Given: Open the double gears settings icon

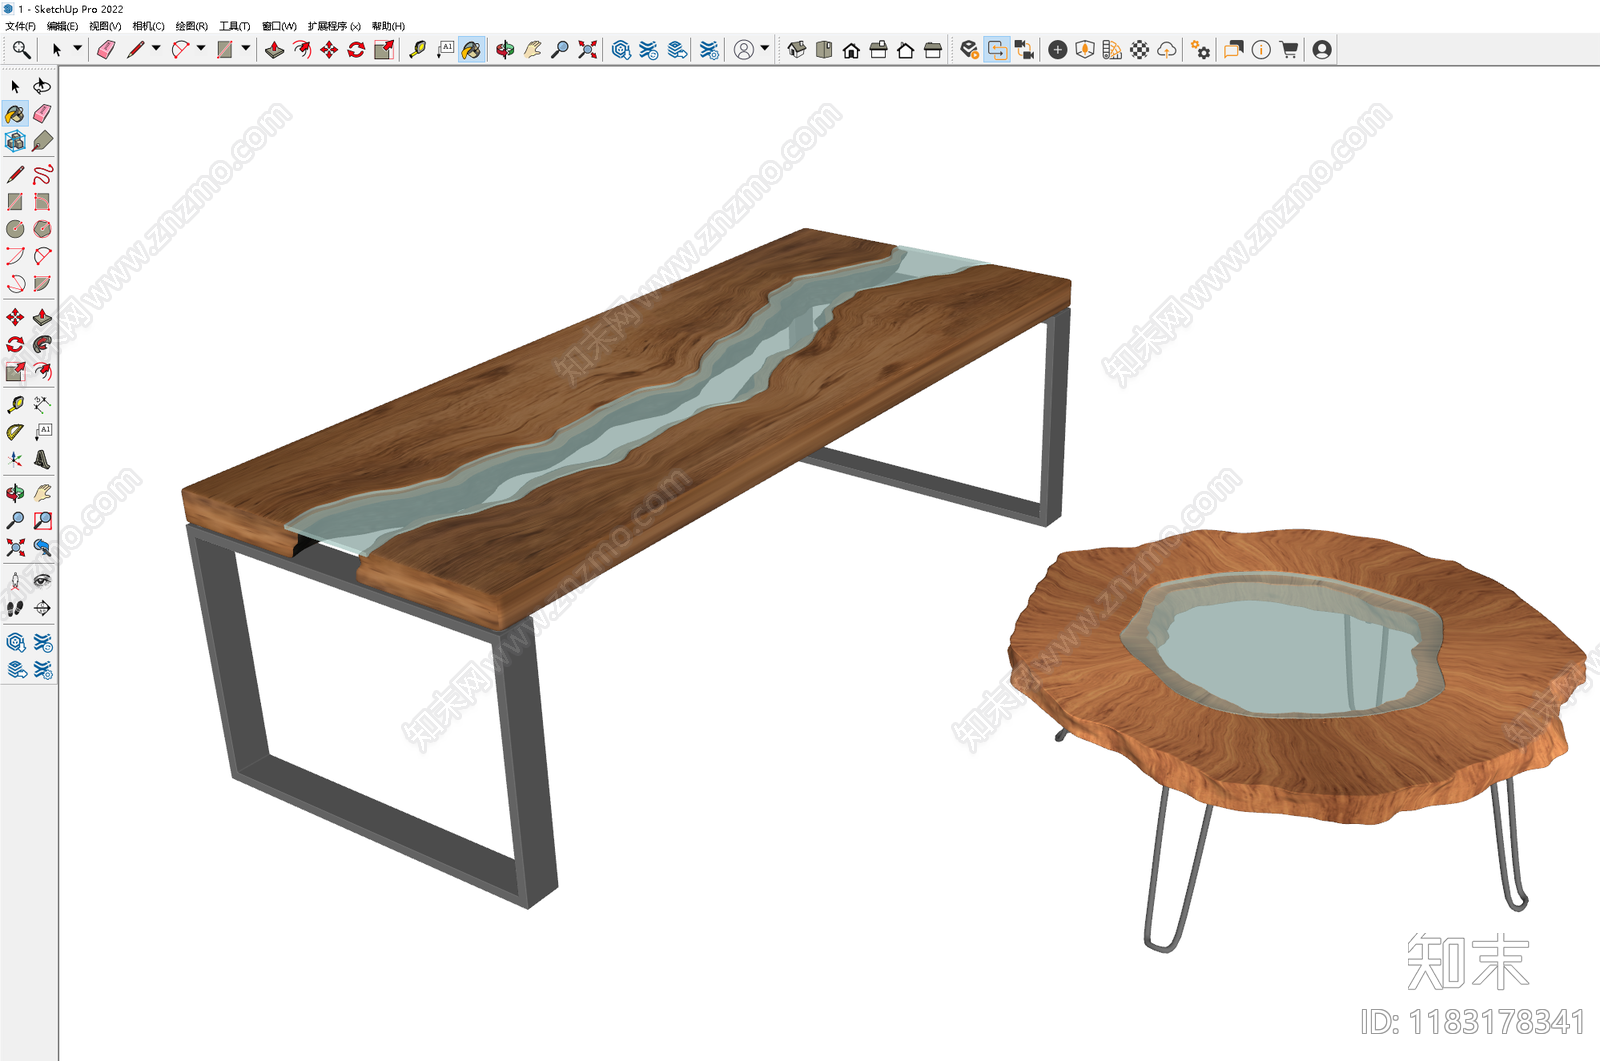Looking at the screenshot, I should coord(1201,49).
